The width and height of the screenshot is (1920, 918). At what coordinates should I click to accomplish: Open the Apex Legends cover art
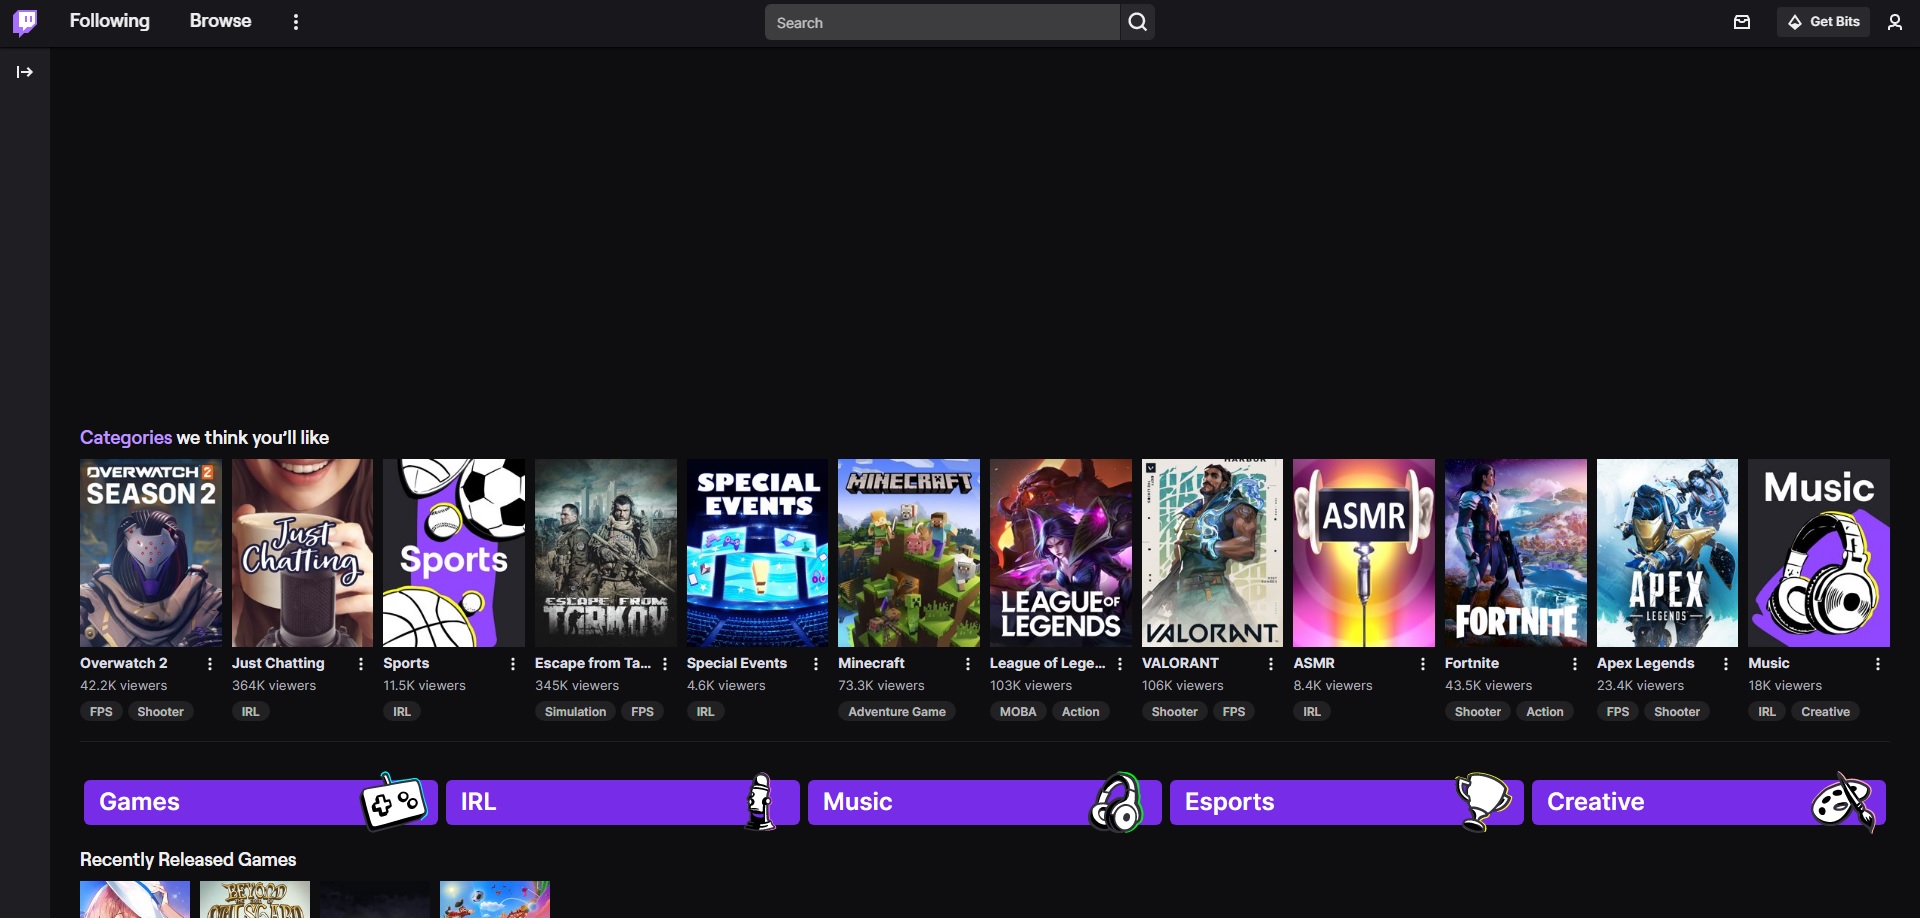(1667, 553)
